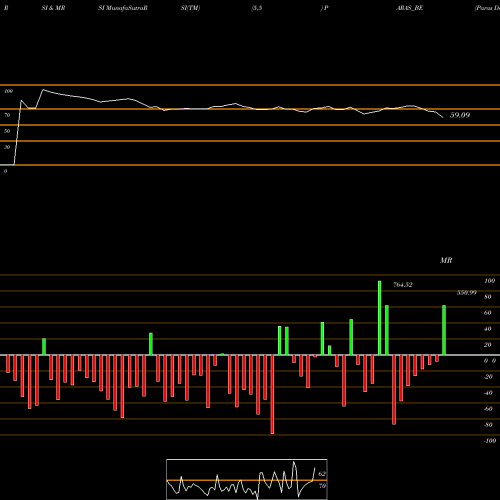Click the last green bar below the 550.99 label
This screenshot has height=500, width=500.
444,330
